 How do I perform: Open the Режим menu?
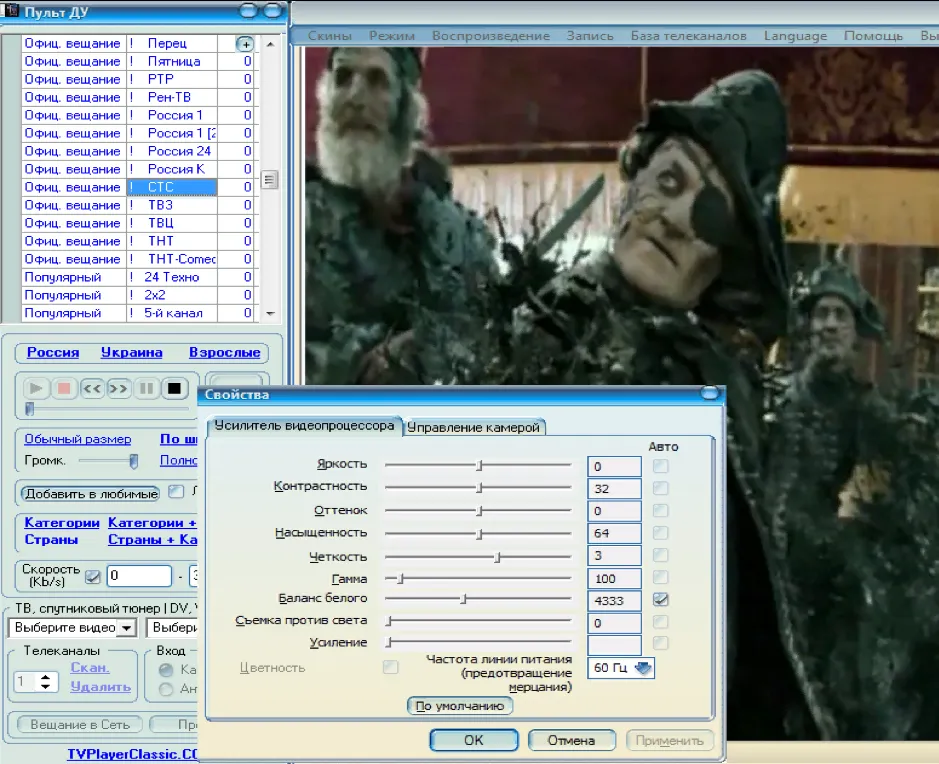[392, 36]
